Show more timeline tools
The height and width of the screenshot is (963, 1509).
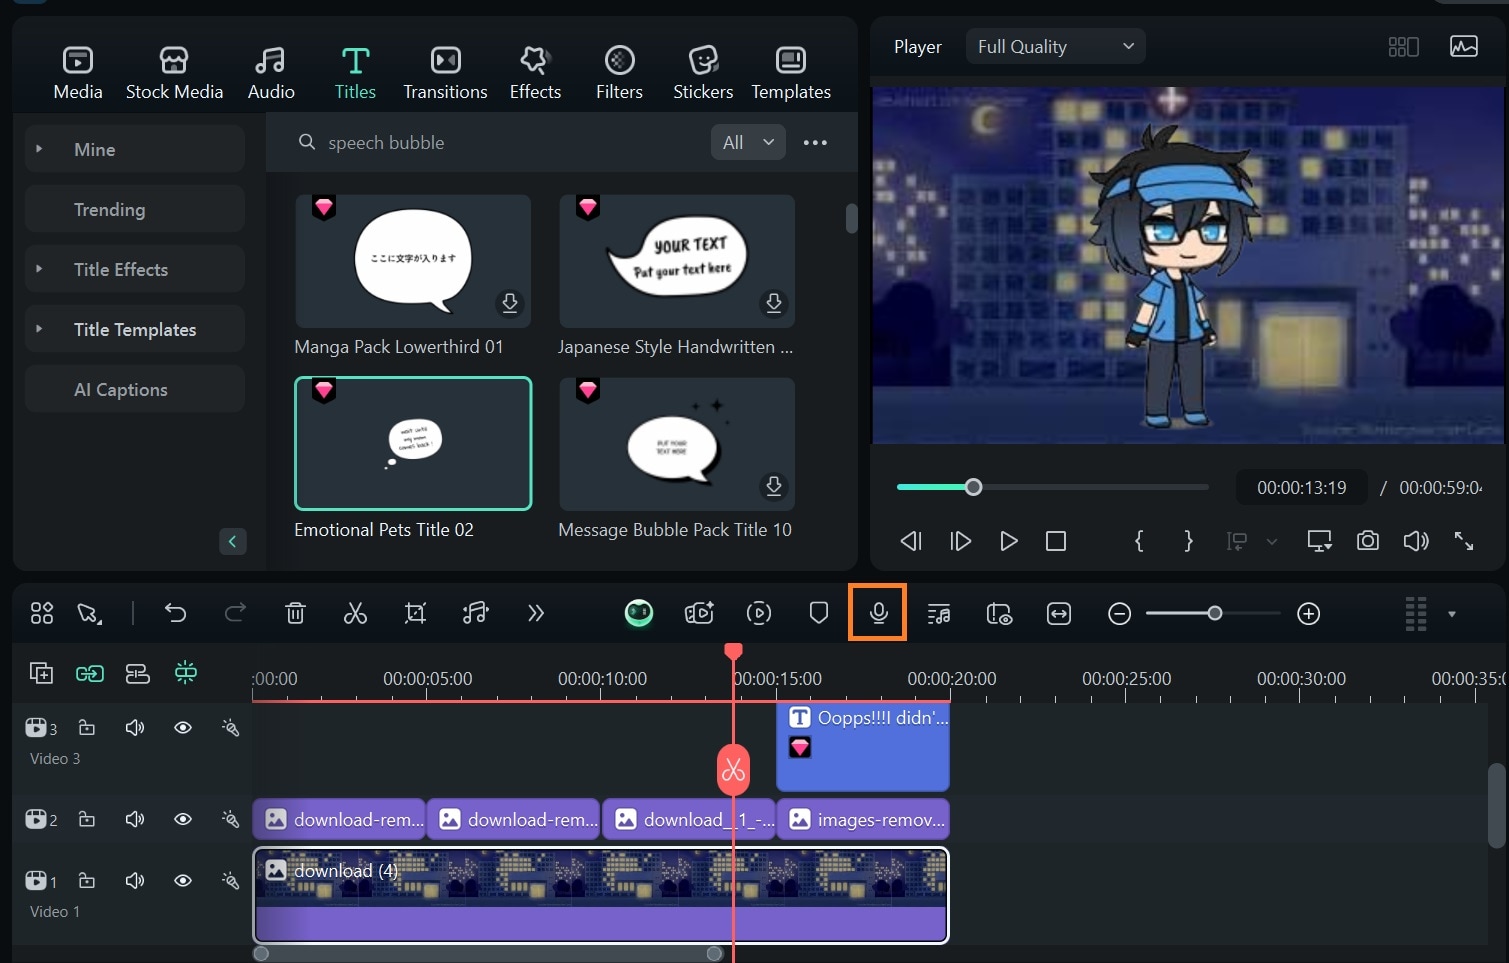click(536, 613)
